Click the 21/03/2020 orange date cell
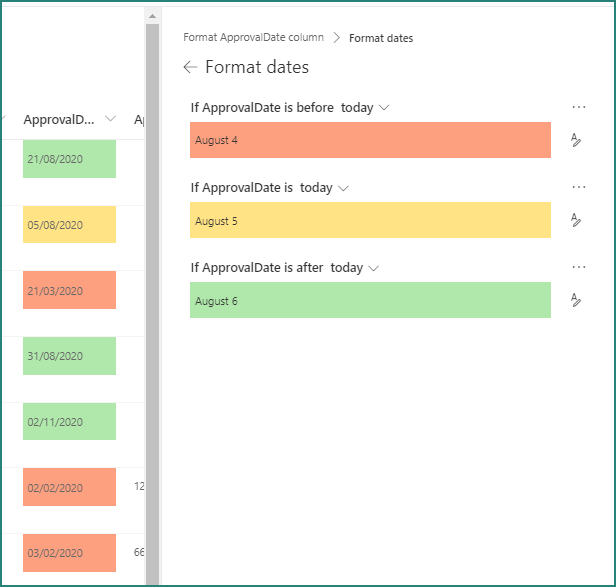This screenshot has height=587, width=616. (69, 290)
